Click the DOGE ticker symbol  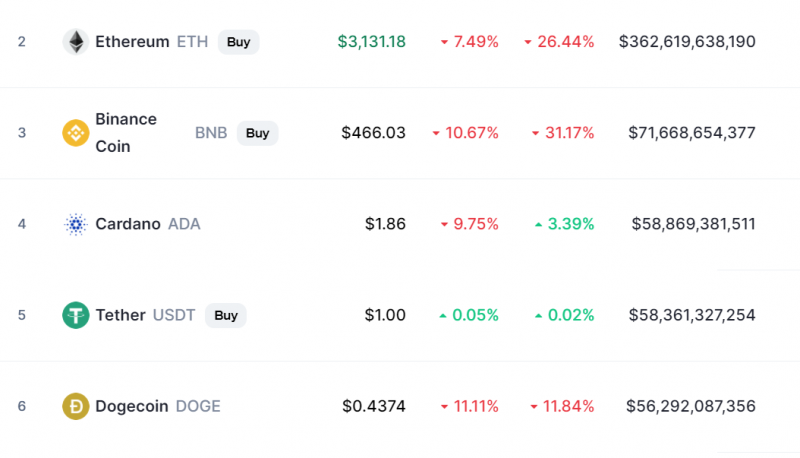(x=198, y=406)
